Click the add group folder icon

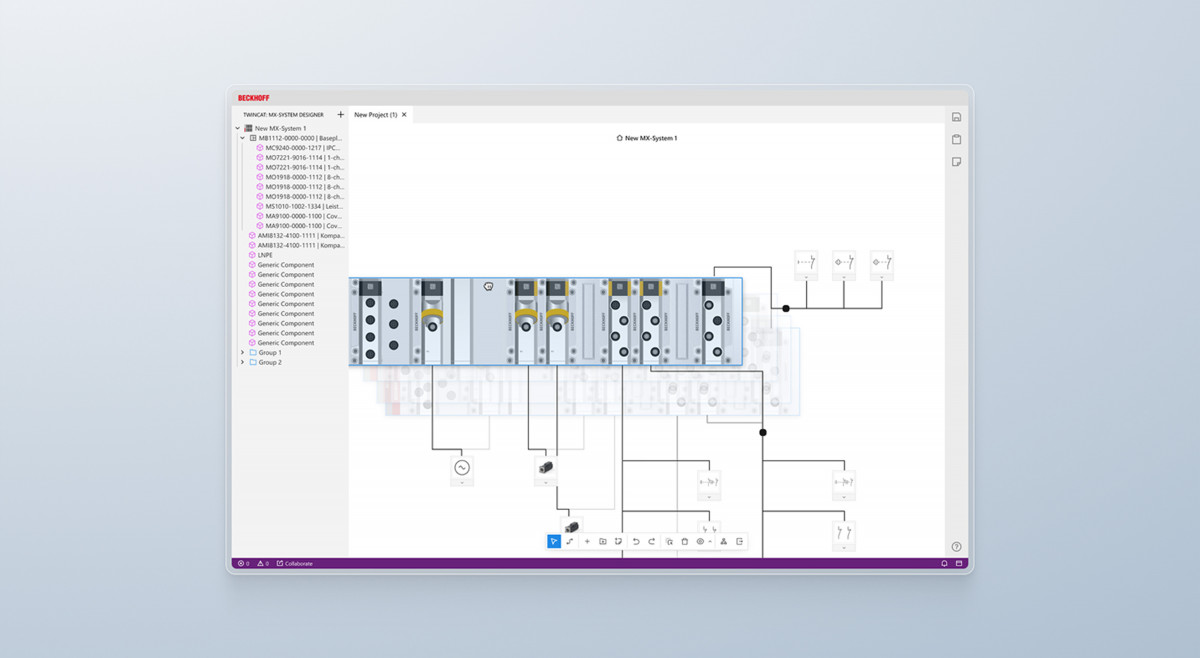[603, 541]
